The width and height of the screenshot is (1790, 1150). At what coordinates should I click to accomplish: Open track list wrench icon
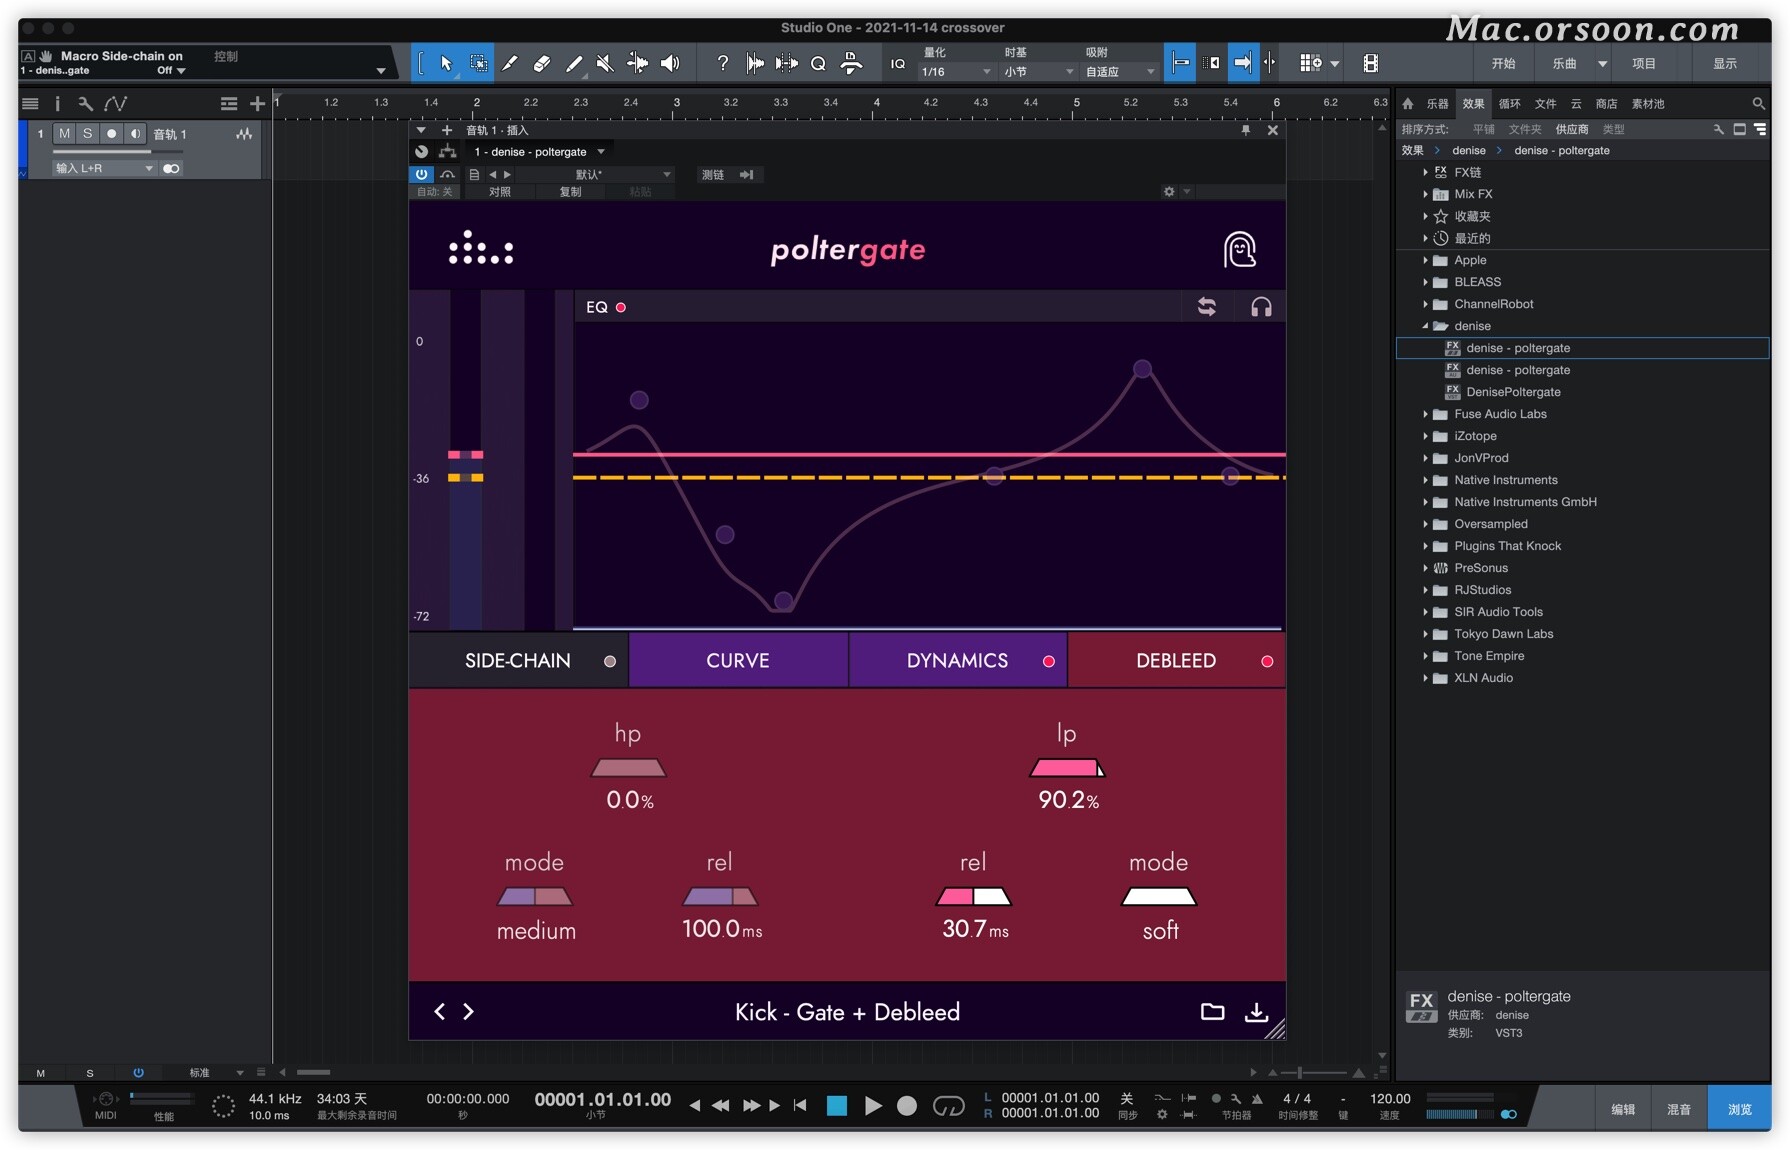[x=85, y=103]
